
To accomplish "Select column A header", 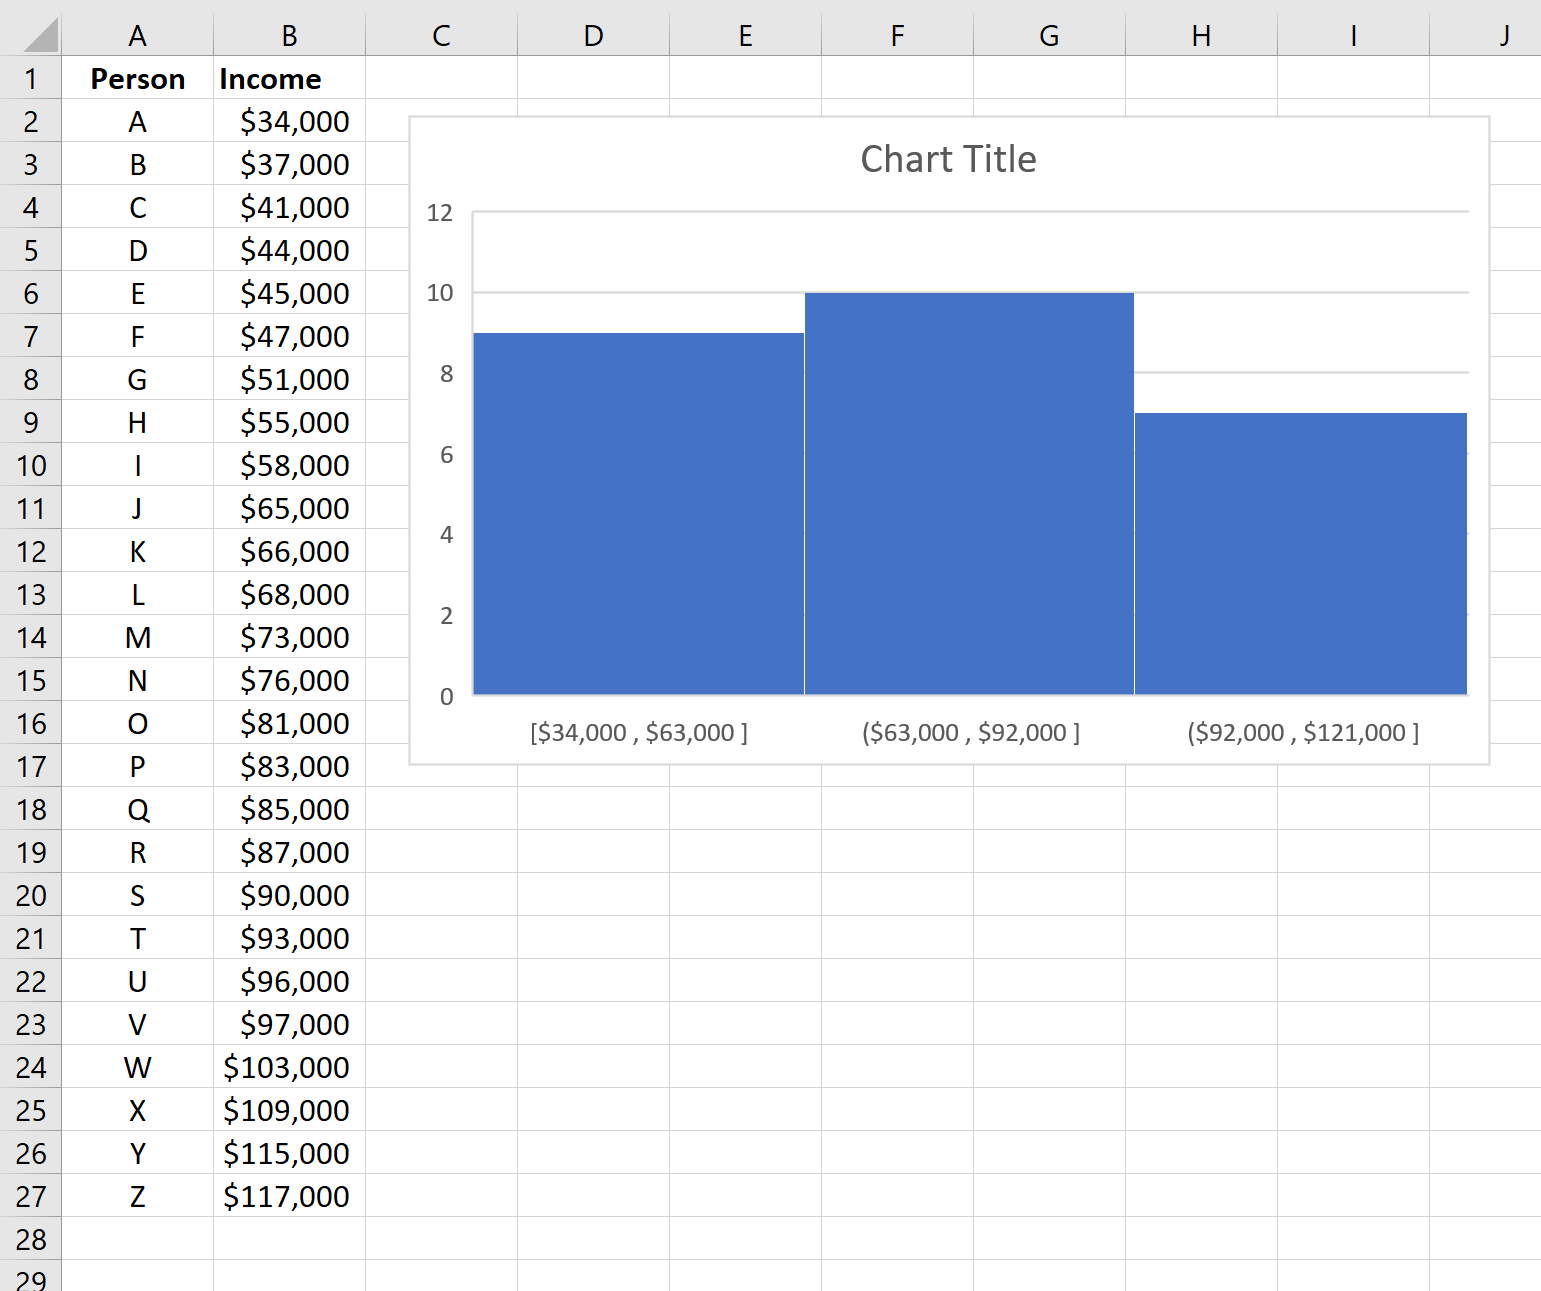I will point(137,36).
